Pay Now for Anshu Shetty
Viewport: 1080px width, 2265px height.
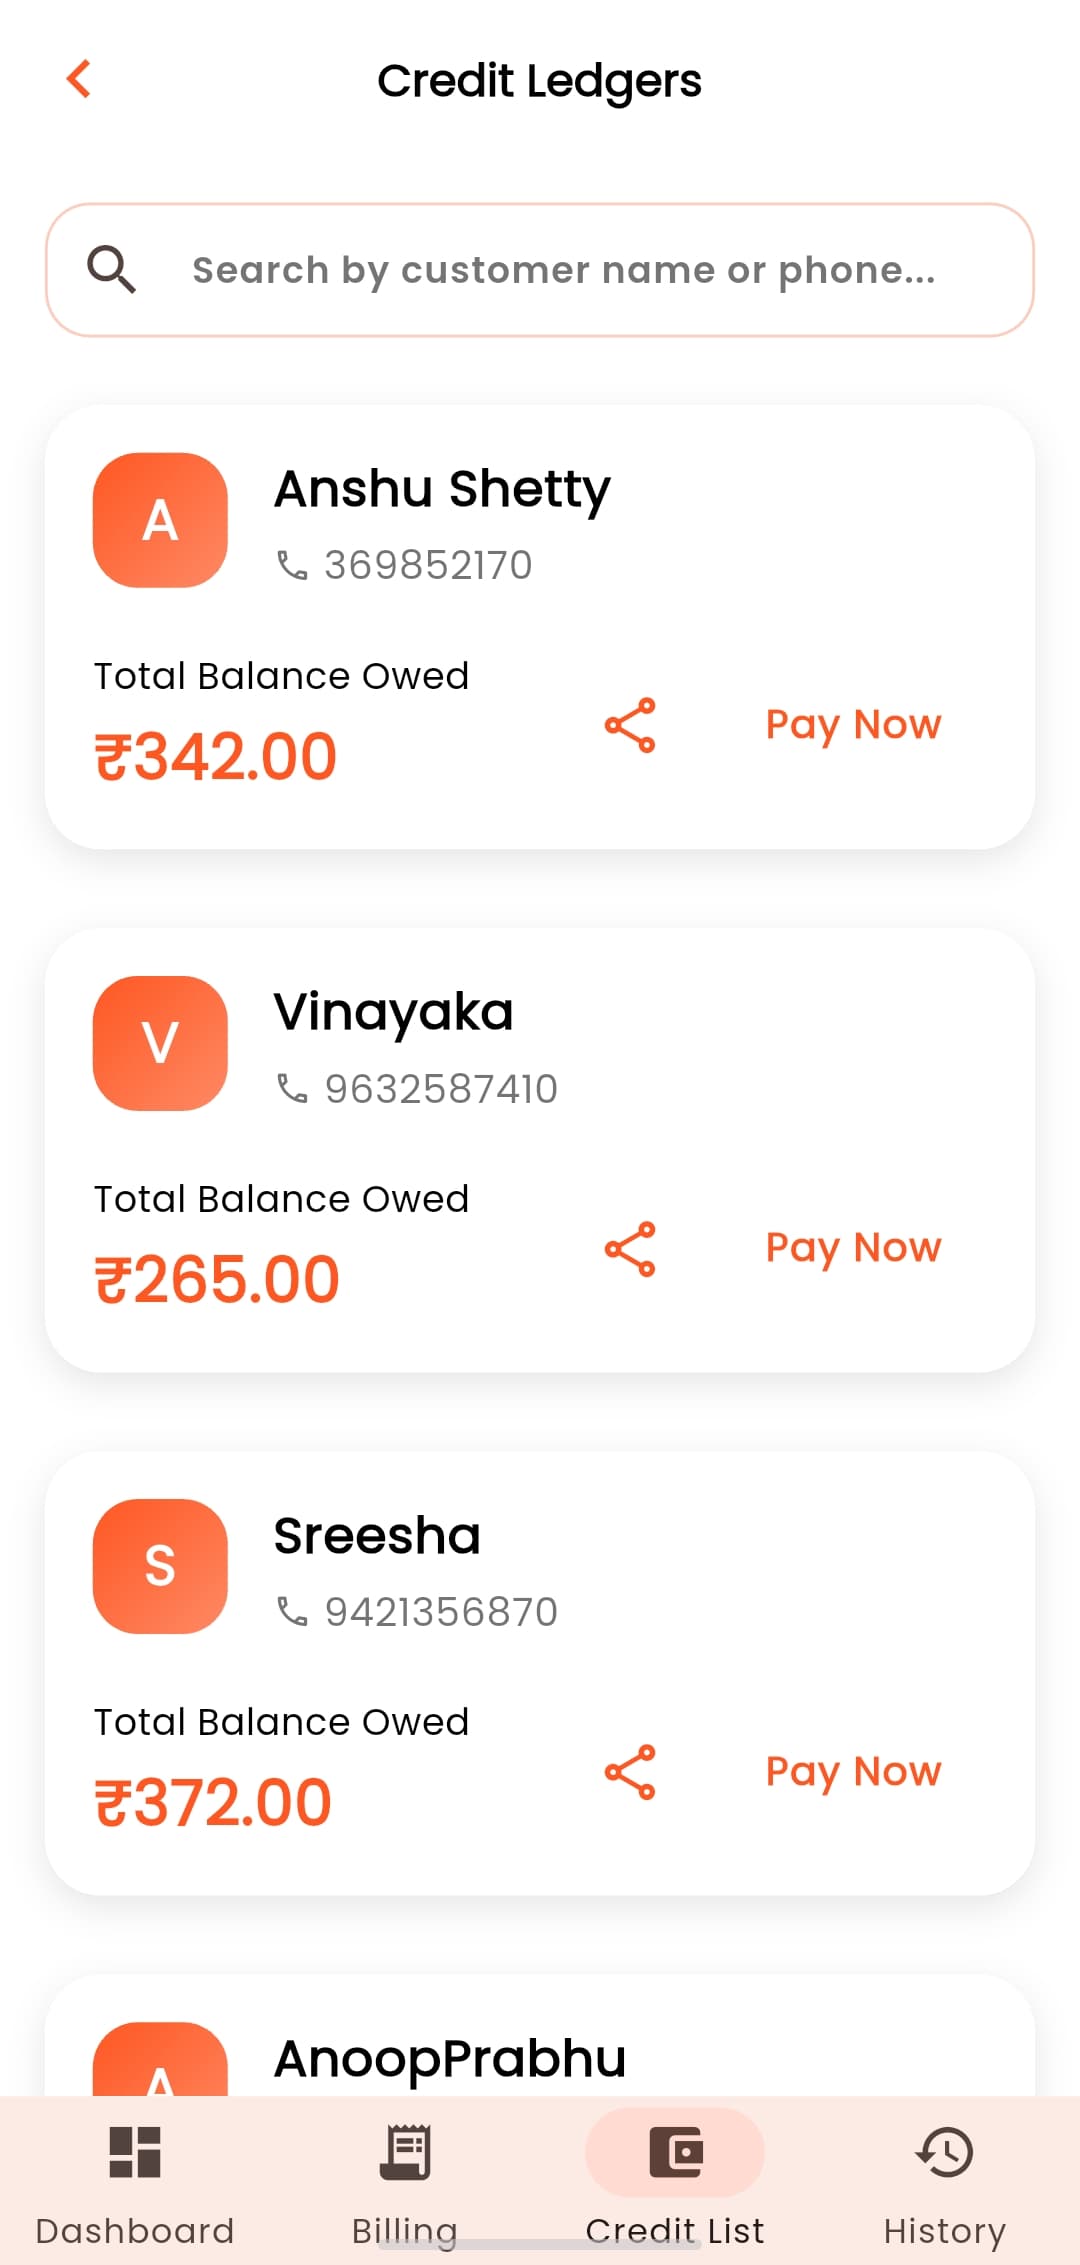pos(853,724)
